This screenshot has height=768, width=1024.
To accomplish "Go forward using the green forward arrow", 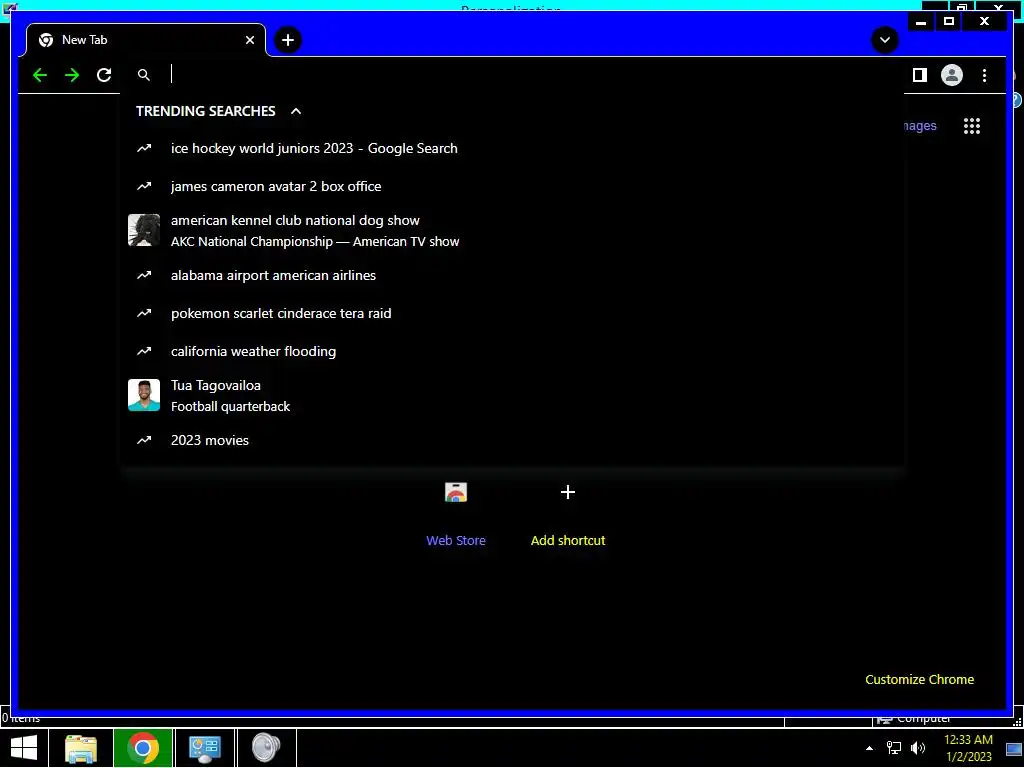I will click(72, 75).
